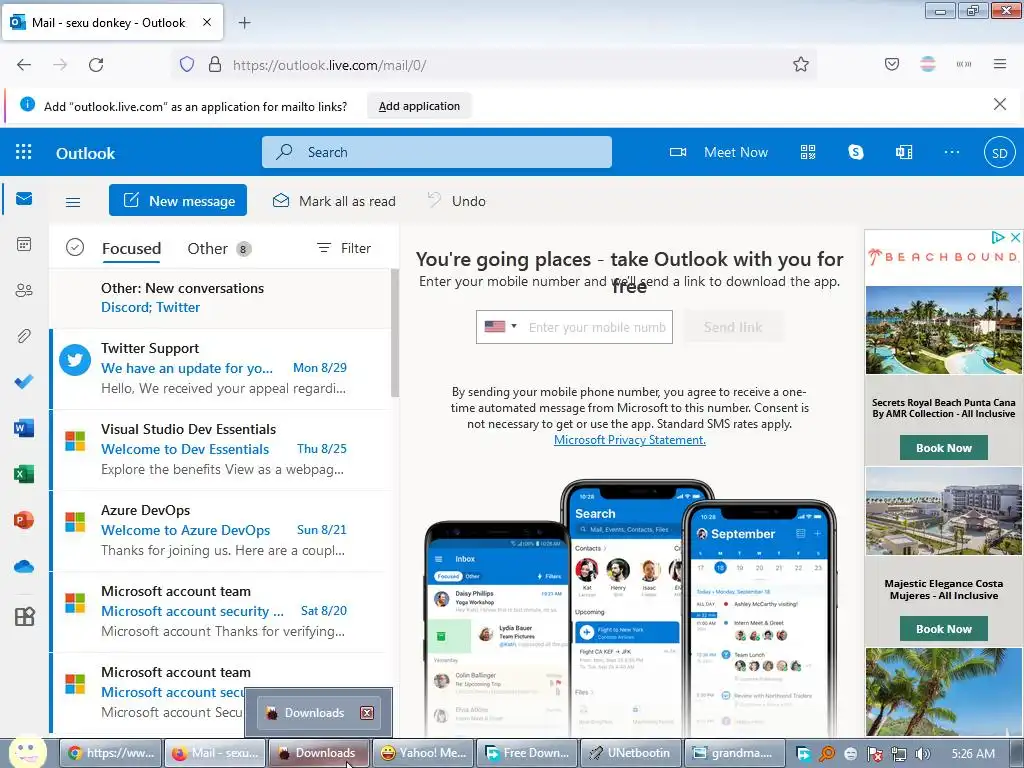The height and width of the screenshot is (768, 1024).
Task: Close the Downloads taskbar preview popup
Action: tap(367, 712)
